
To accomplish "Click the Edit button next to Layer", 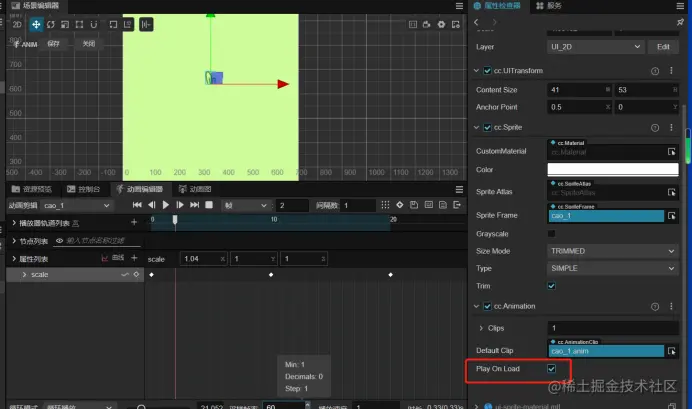I will coord(663,47).
